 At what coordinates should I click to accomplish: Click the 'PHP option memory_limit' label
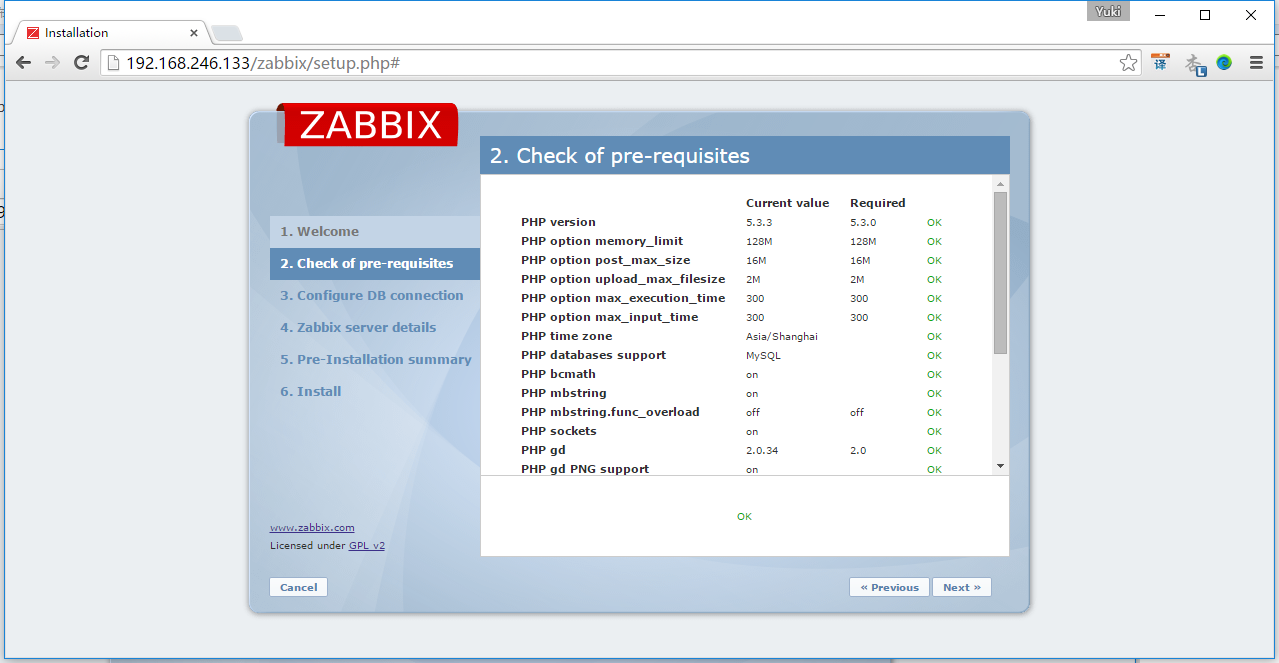pos(602,241)
